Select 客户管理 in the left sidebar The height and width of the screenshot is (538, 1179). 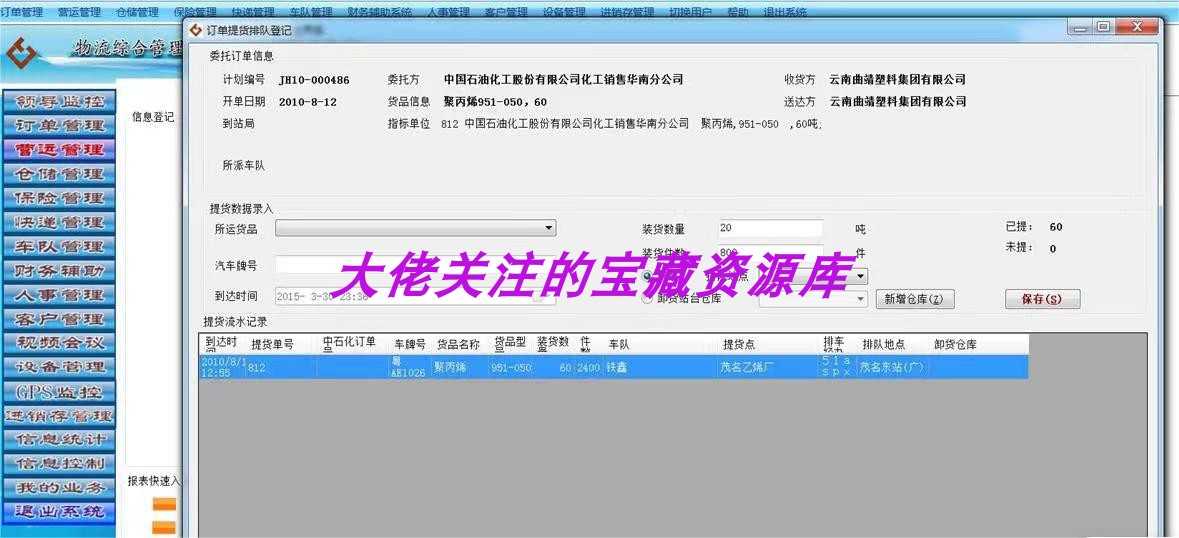point(59,319)
